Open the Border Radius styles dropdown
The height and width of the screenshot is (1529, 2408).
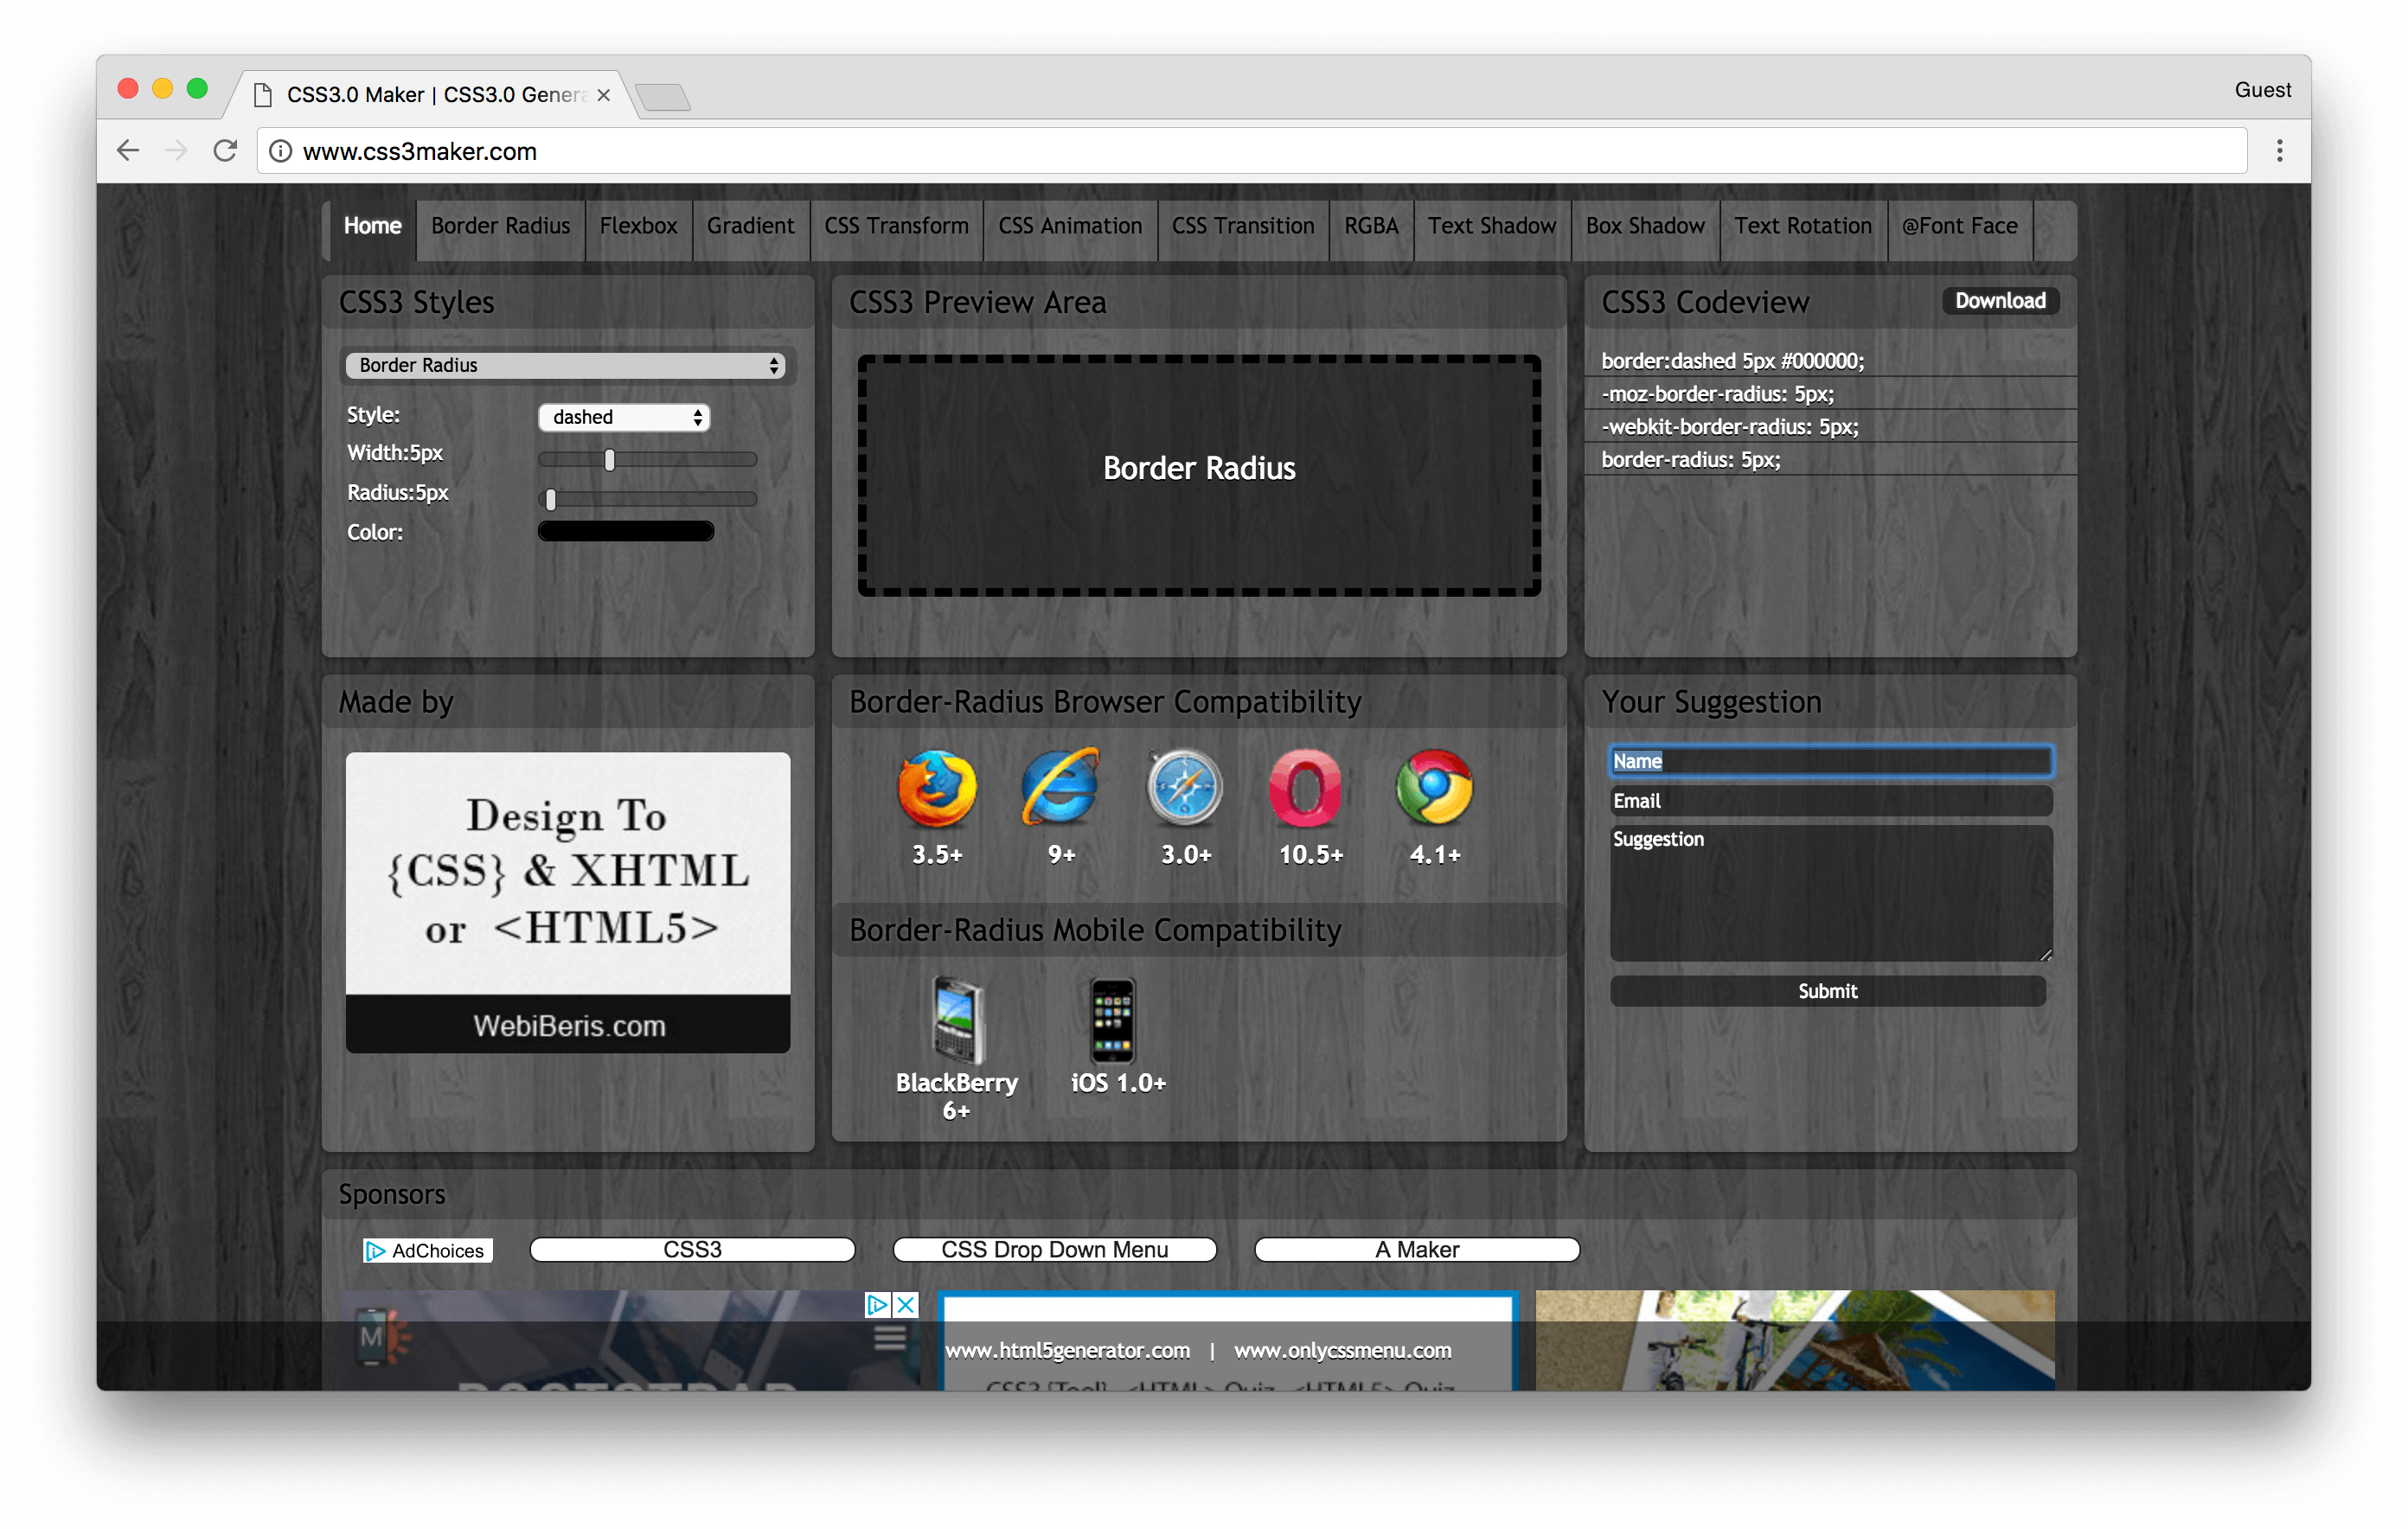(565, 365)
